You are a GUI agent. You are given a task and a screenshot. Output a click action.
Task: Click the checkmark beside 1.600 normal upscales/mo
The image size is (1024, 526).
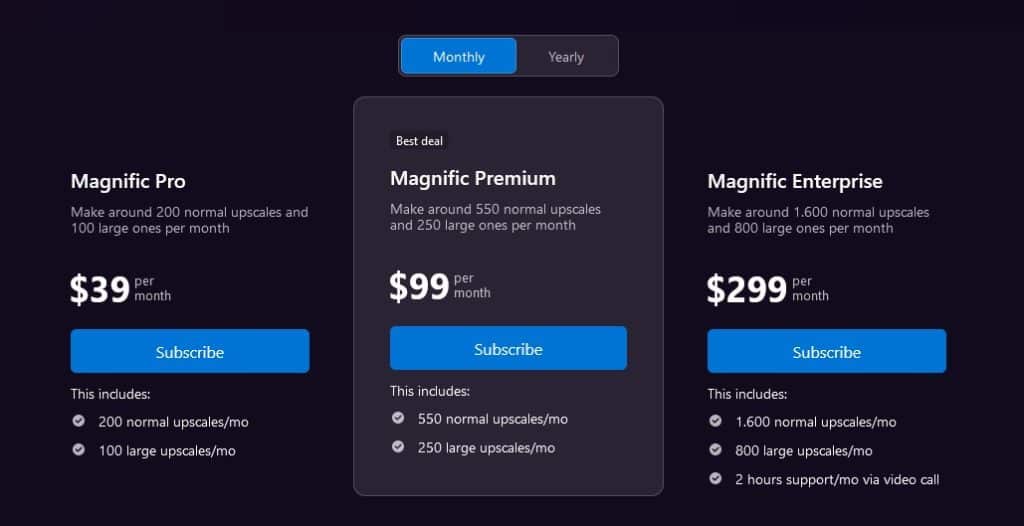point(715,421)
